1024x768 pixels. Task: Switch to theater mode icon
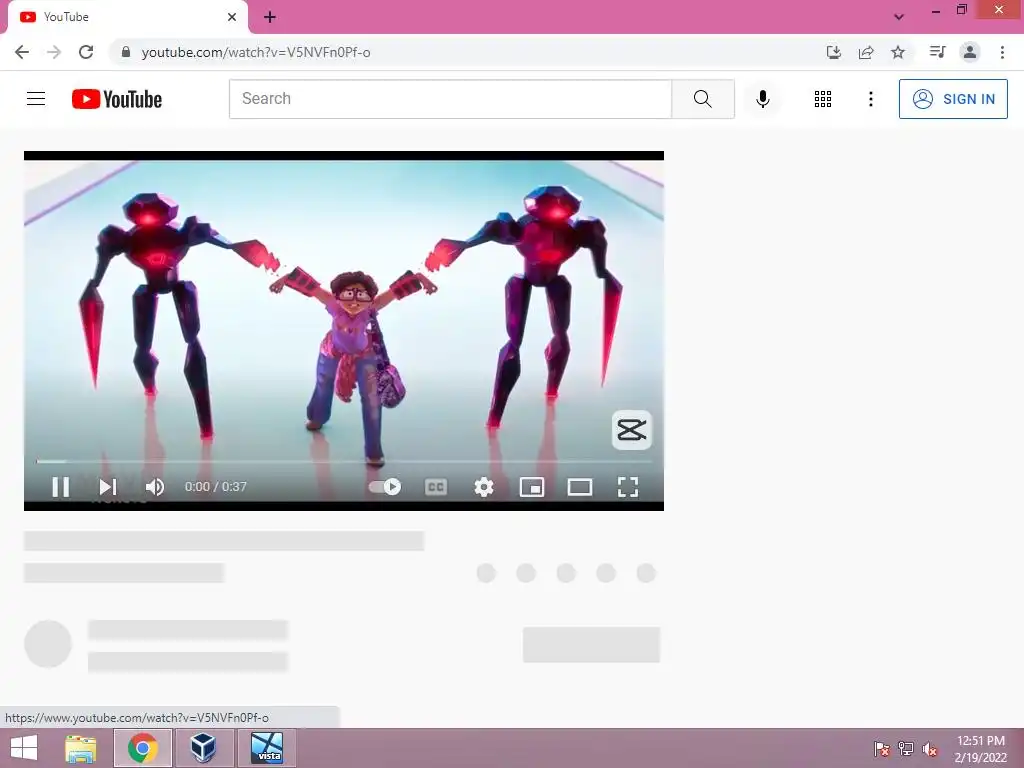click(x=580, y=487)
